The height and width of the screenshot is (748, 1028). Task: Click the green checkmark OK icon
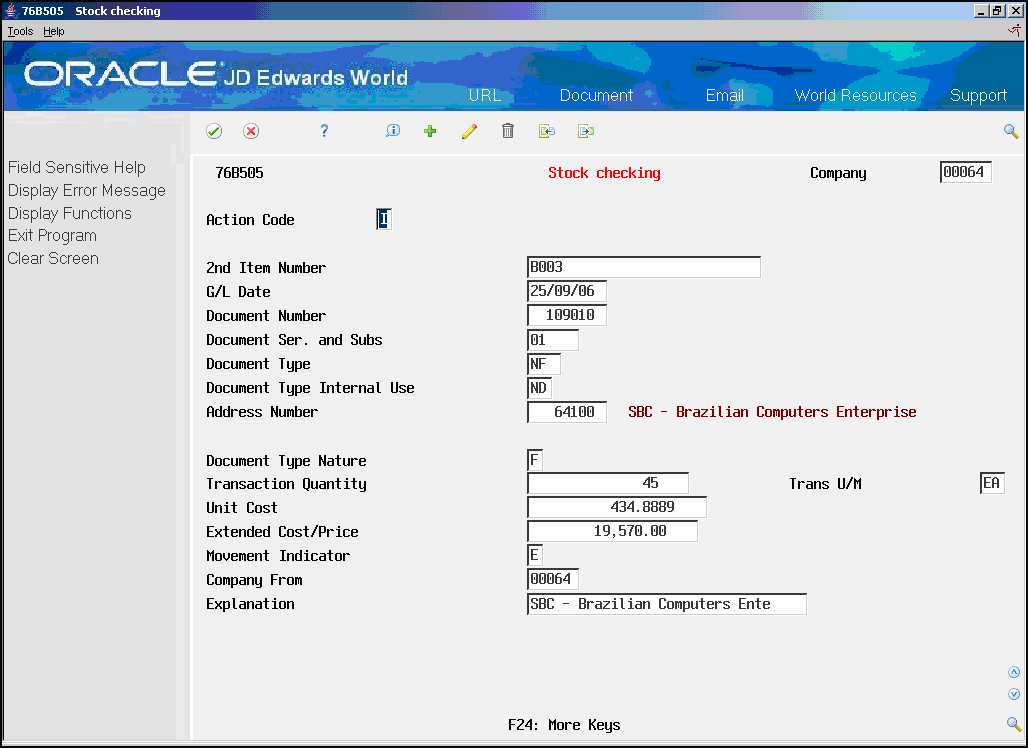click(214, 131)
